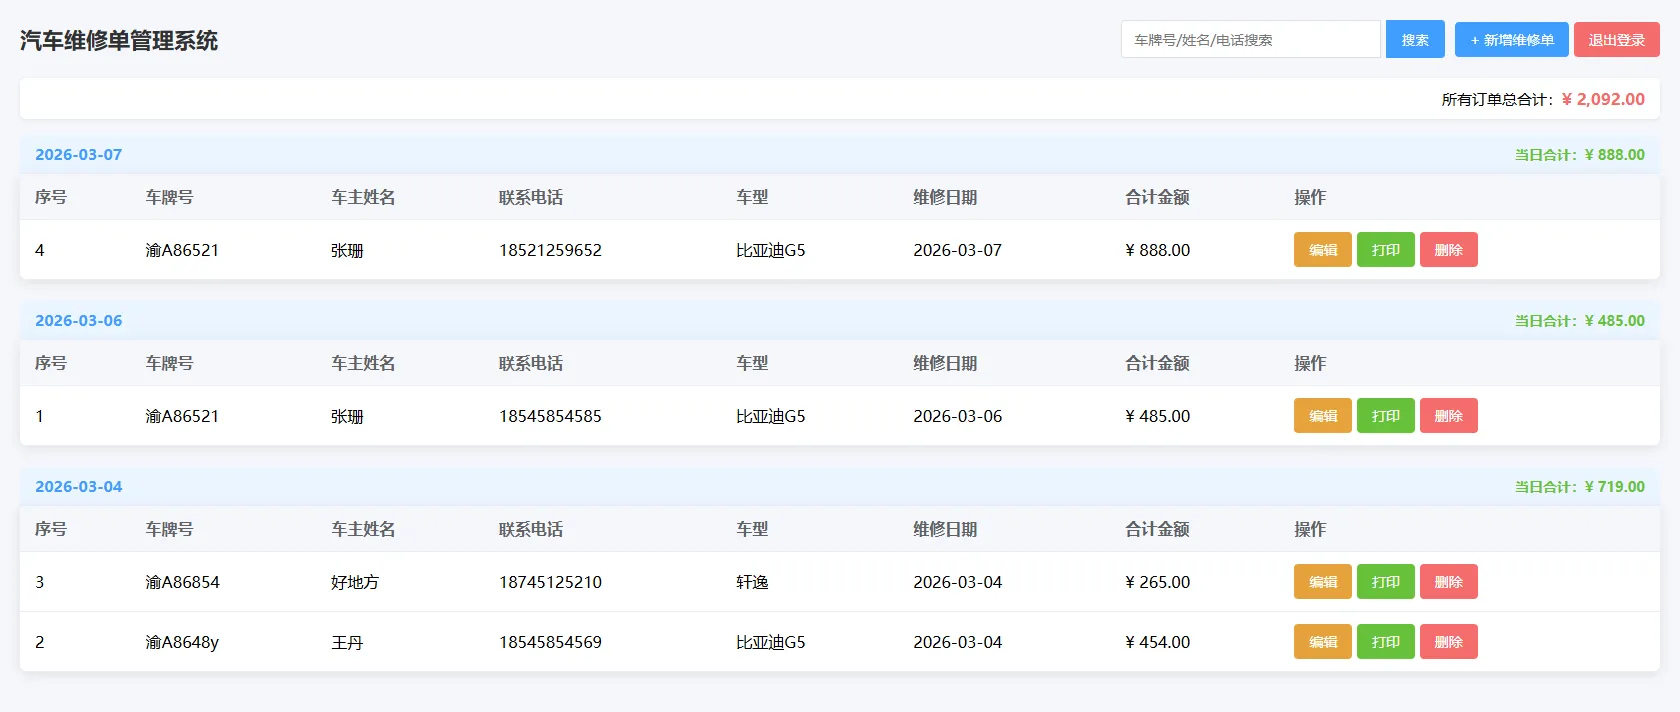The width and height of the screenshot is (1680, 712).
Task: Edit the ¥ 485.00 repair order
Action: [x=1322, y=416]
